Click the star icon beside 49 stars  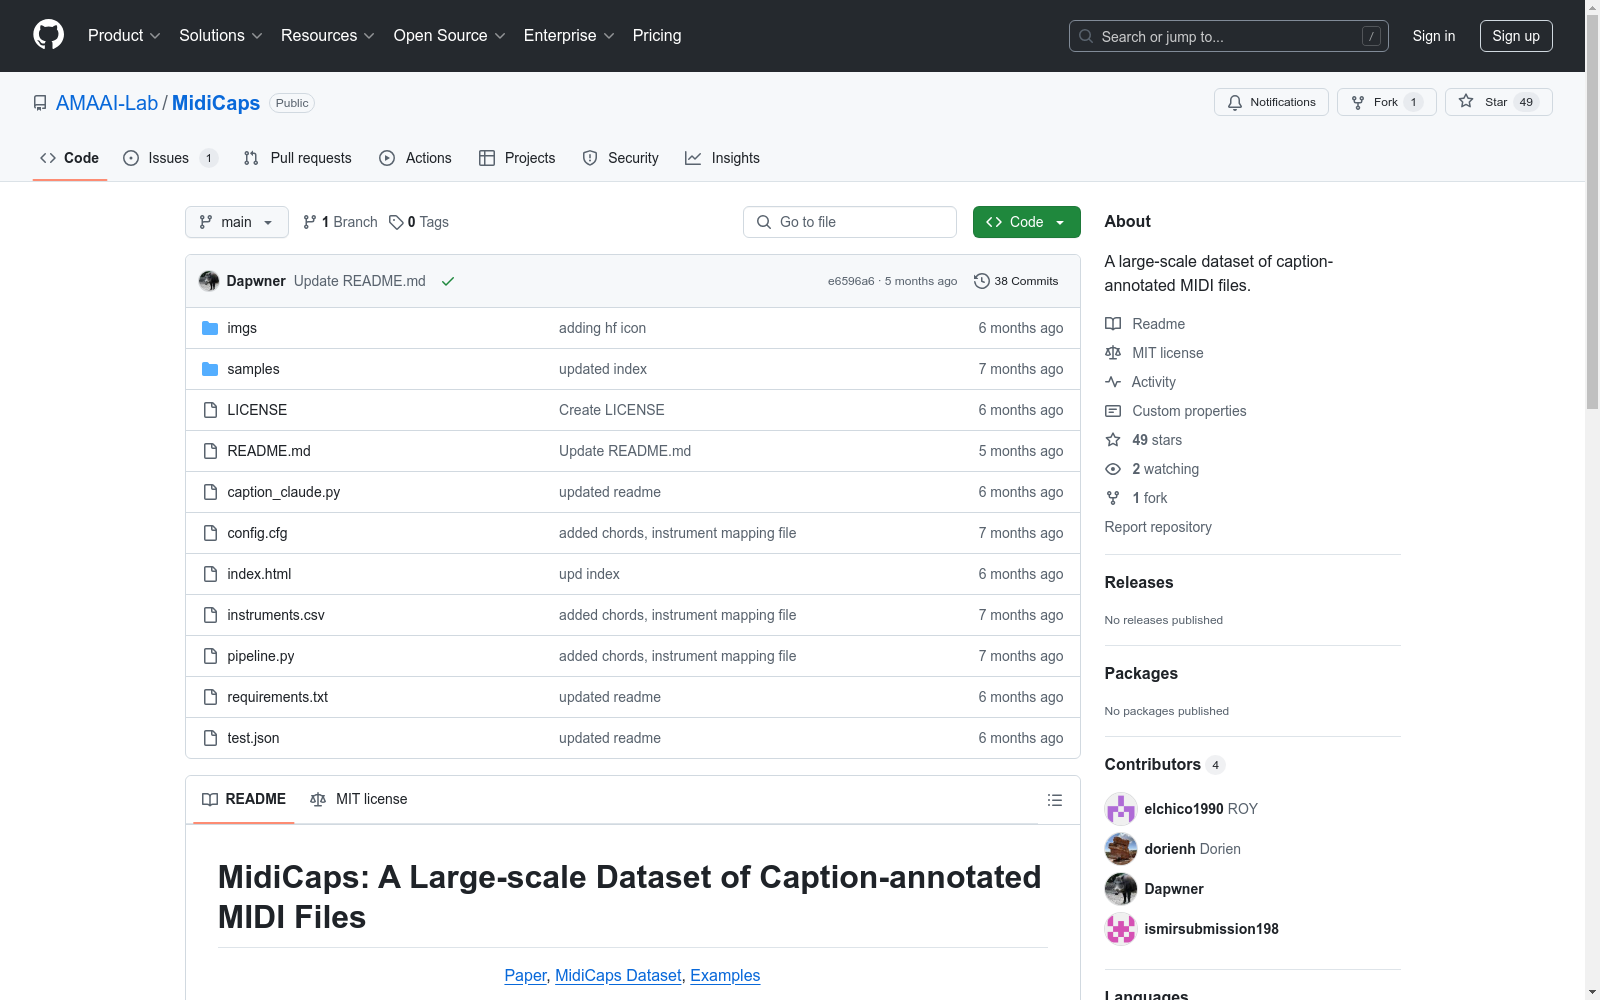tap(1113, 440)
